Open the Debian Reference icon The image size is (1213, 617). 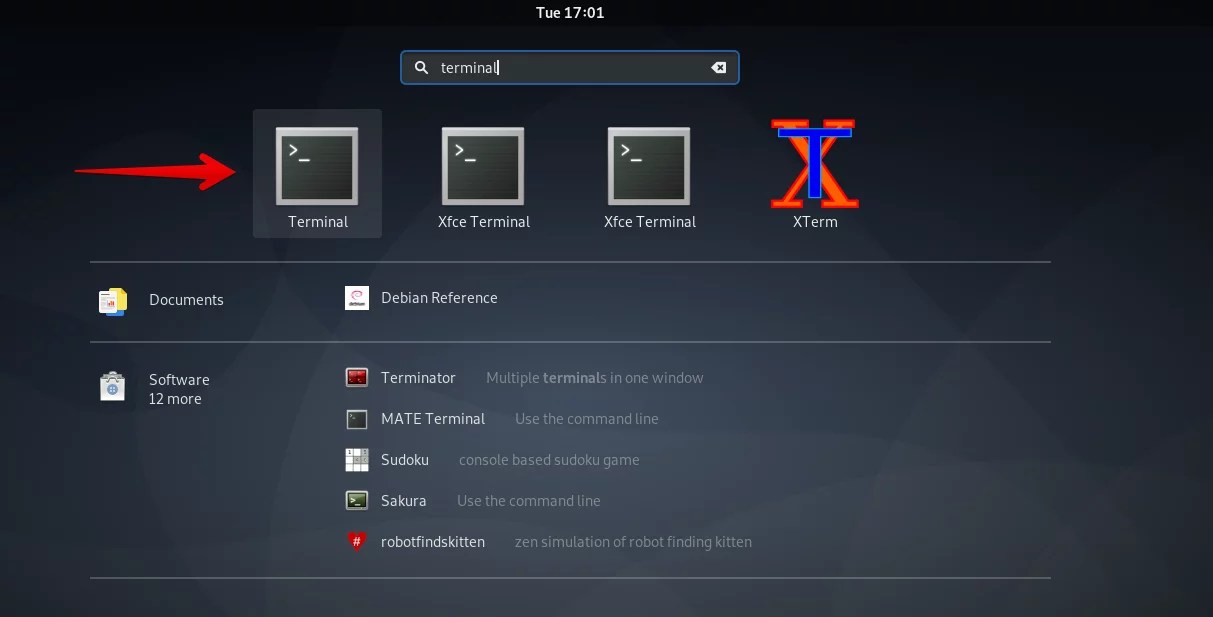point(357,298)
